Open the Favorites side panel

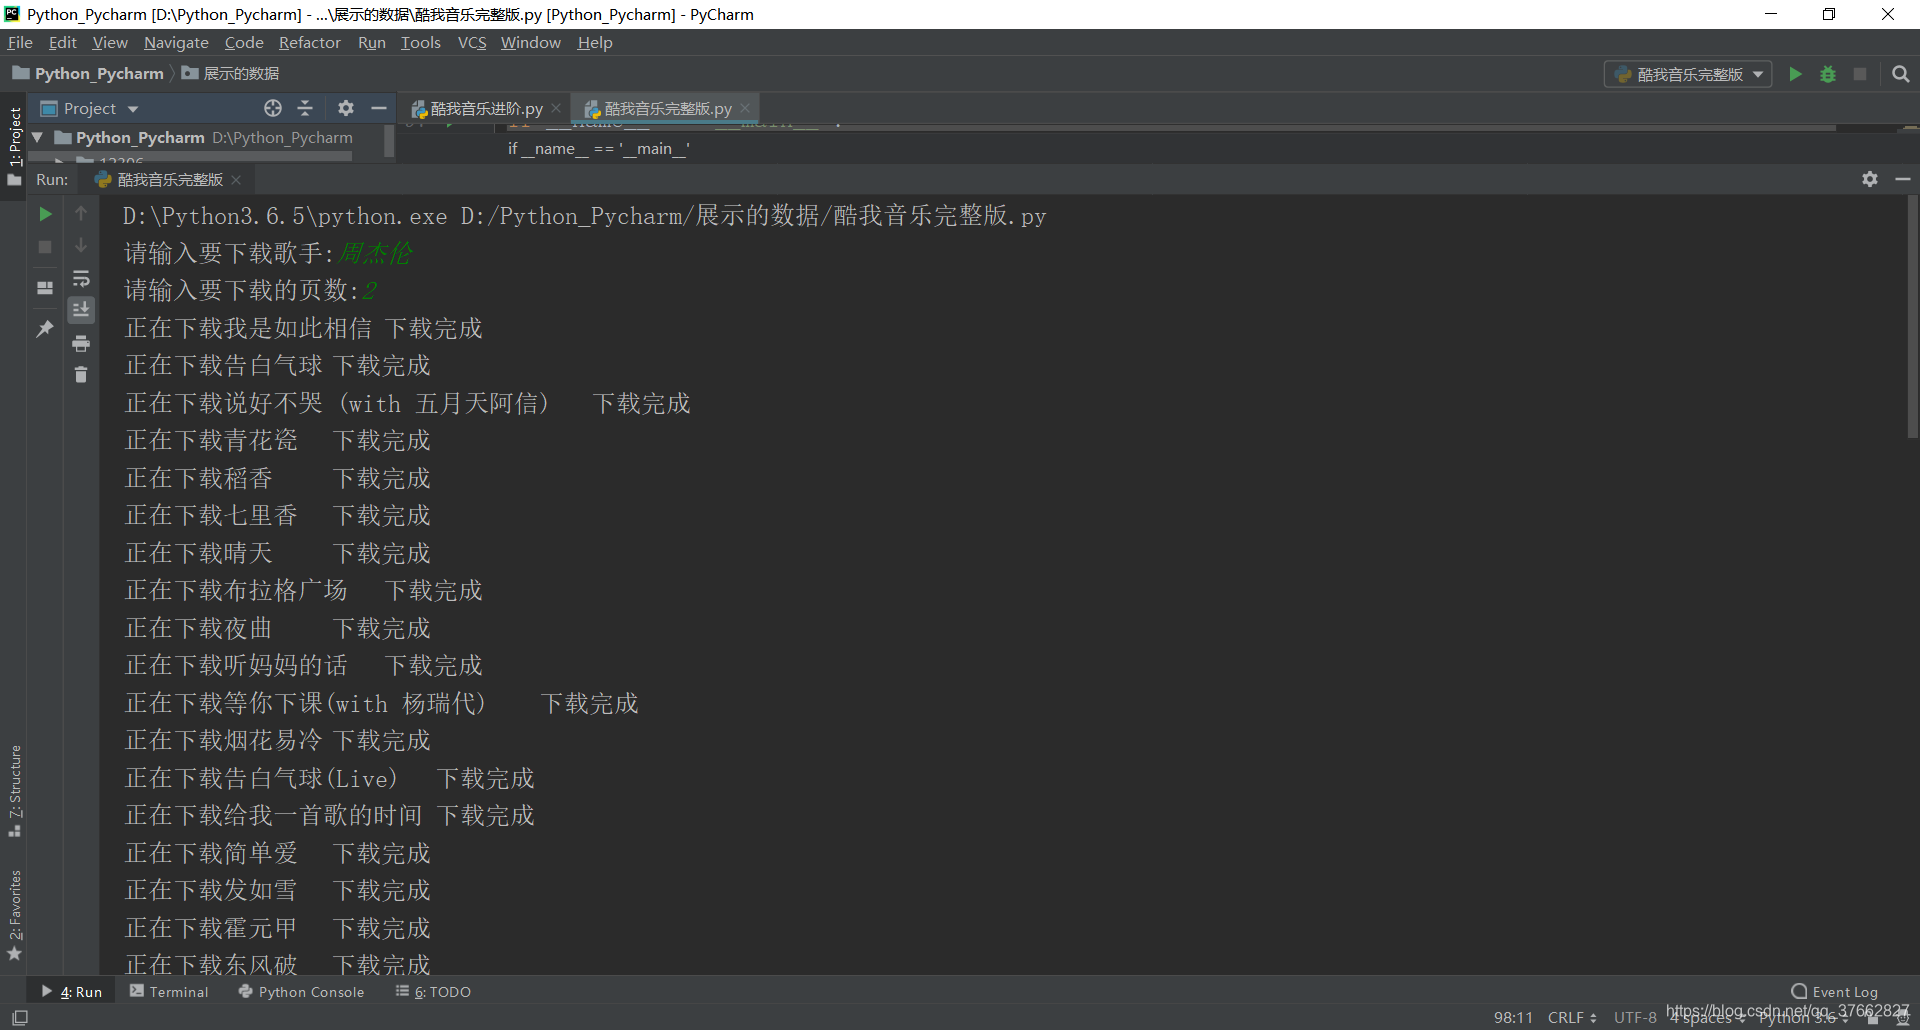point(14,915)
